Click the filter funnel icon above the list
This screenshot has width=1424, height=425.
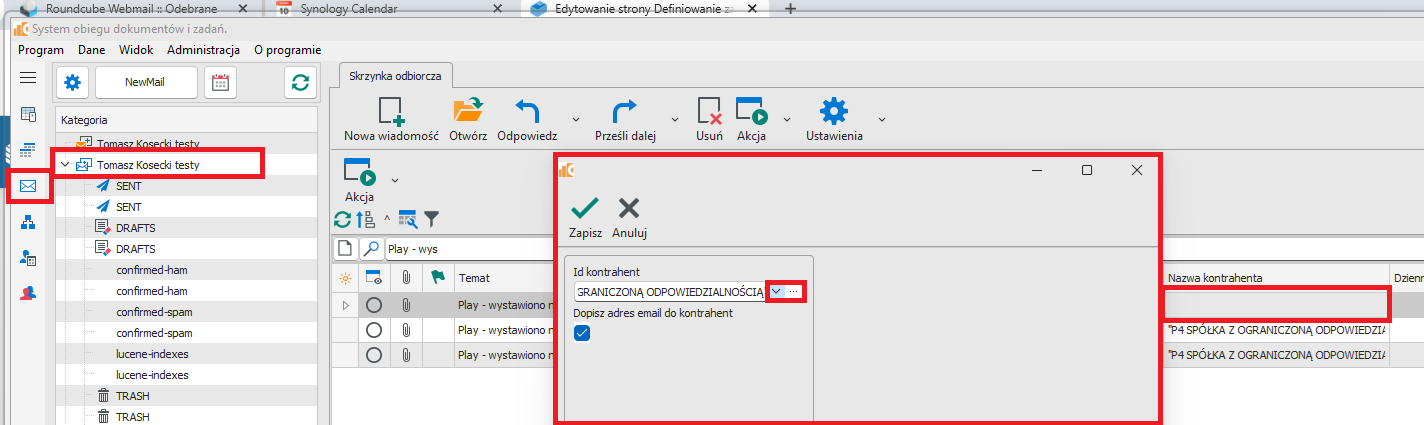click(431, 218)
